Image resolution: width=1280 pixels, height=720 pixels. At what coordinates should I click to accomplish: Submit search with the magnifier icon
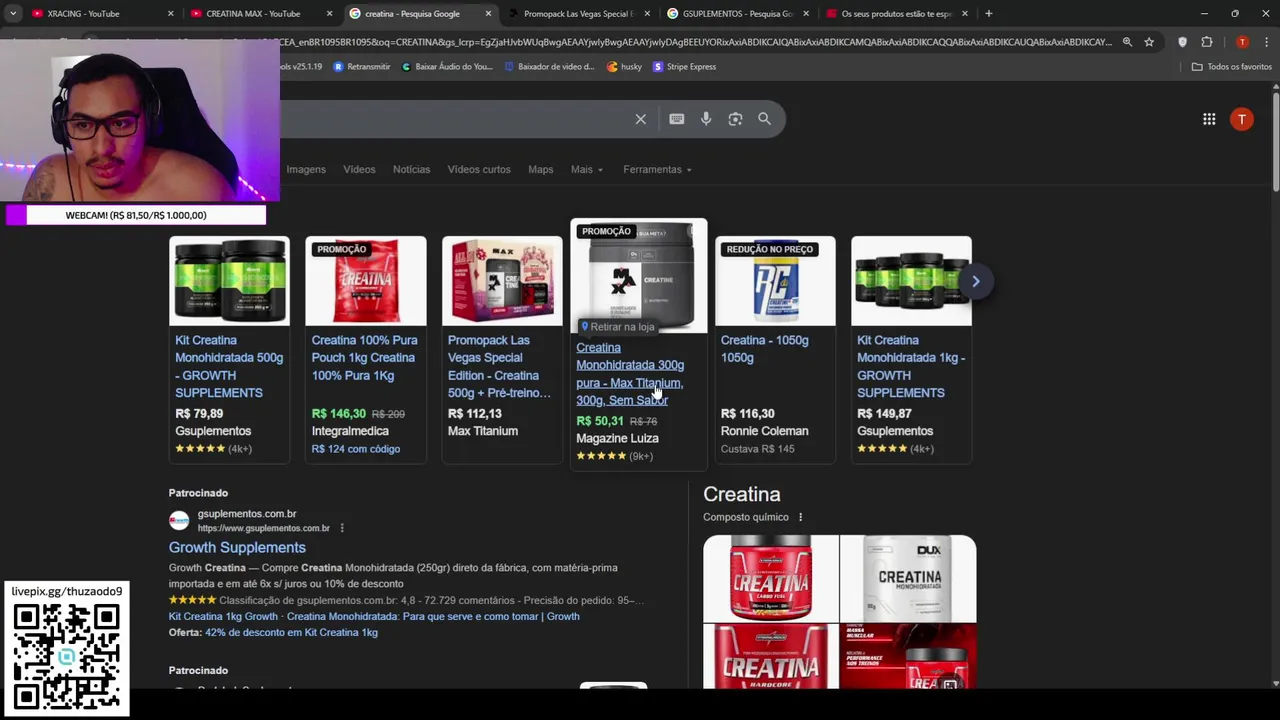pyautogui.click(x=764, y=119)
